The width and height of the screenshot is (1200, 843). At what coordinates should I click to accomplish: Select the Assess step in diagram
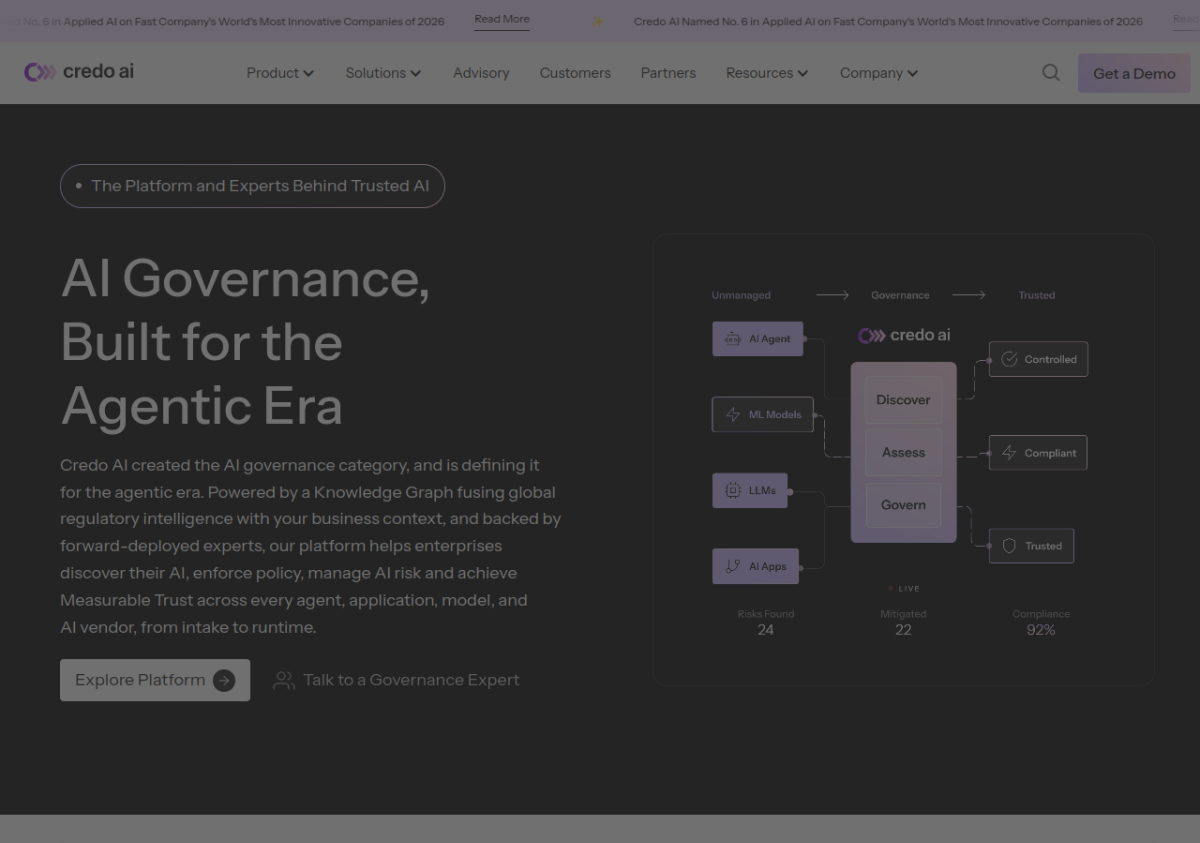(x=903, y=453)
